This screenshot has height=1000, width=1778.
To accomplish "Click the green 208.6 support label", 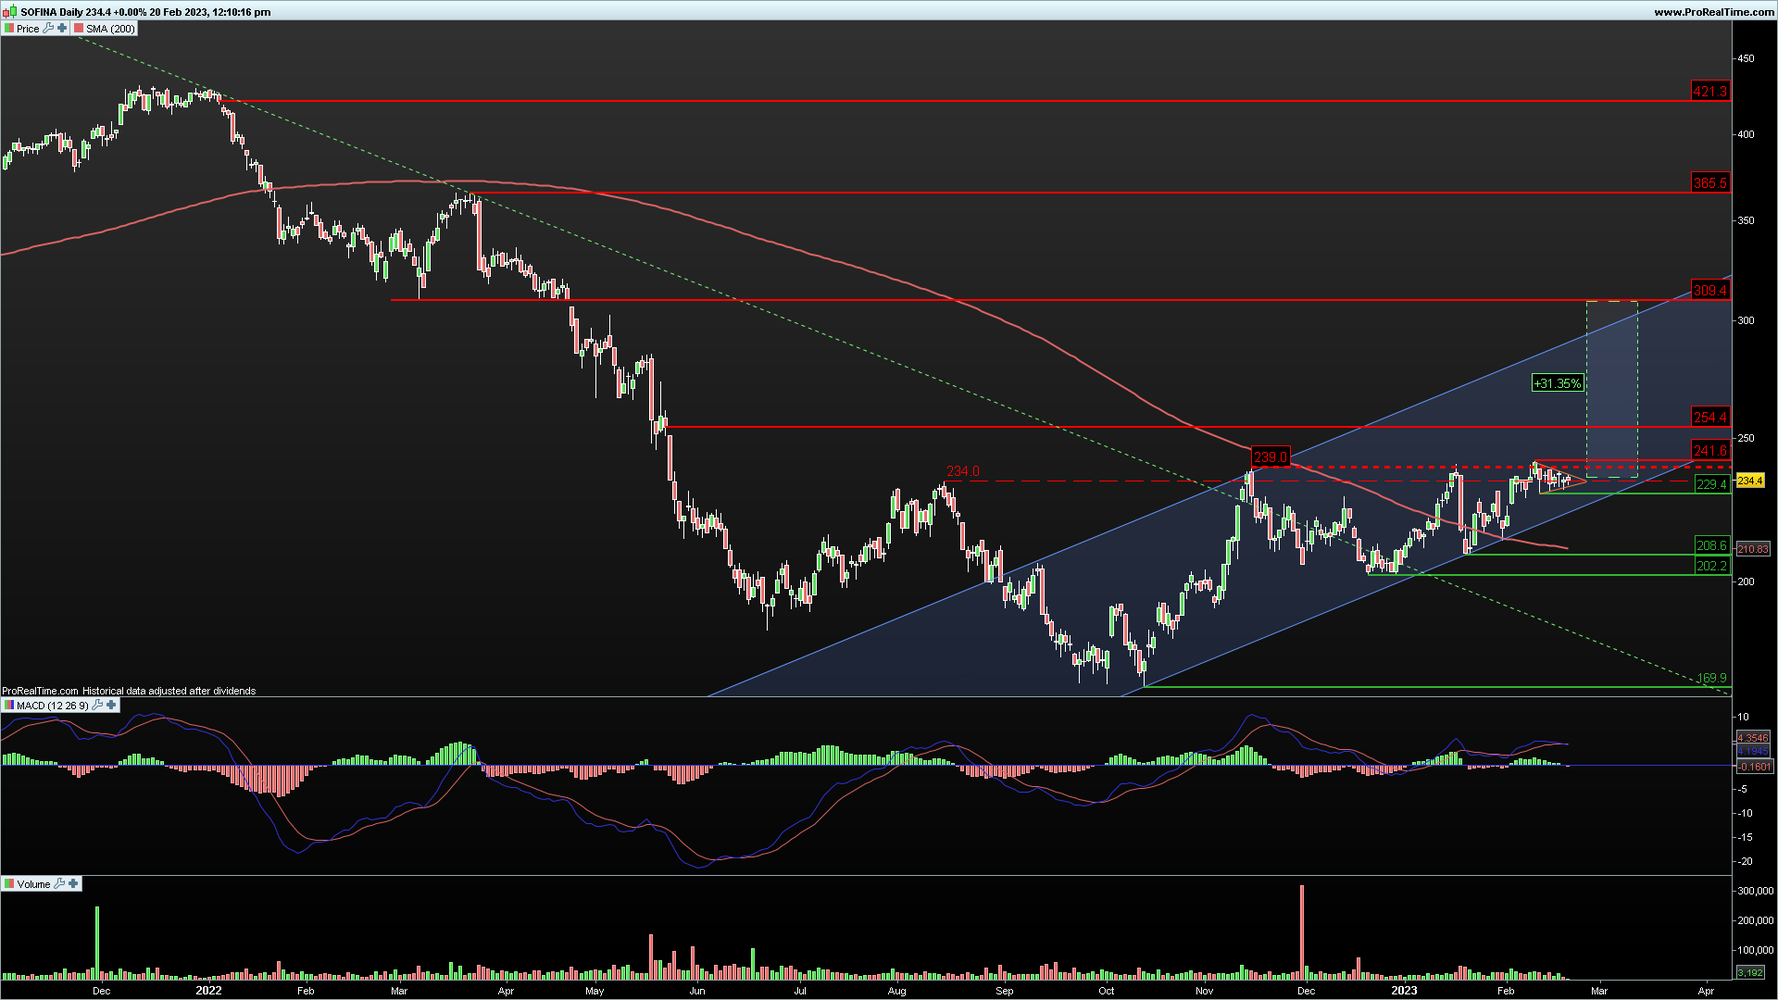I will click(1712, 546).
